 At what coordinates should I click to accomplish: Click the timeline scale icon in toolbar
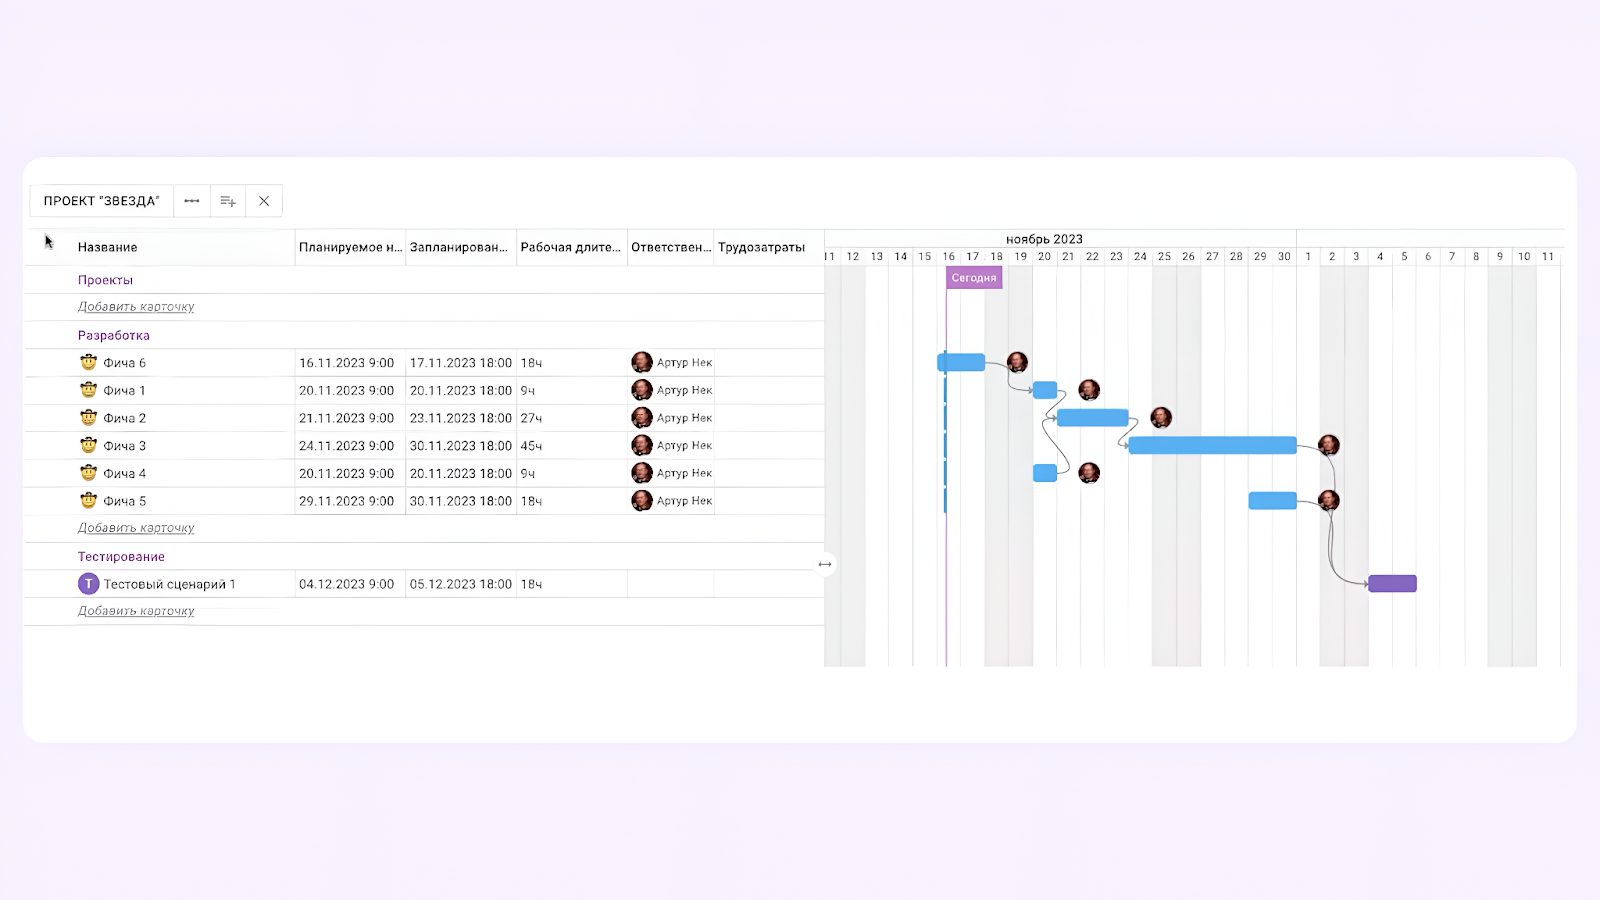(x=192, y=201)
